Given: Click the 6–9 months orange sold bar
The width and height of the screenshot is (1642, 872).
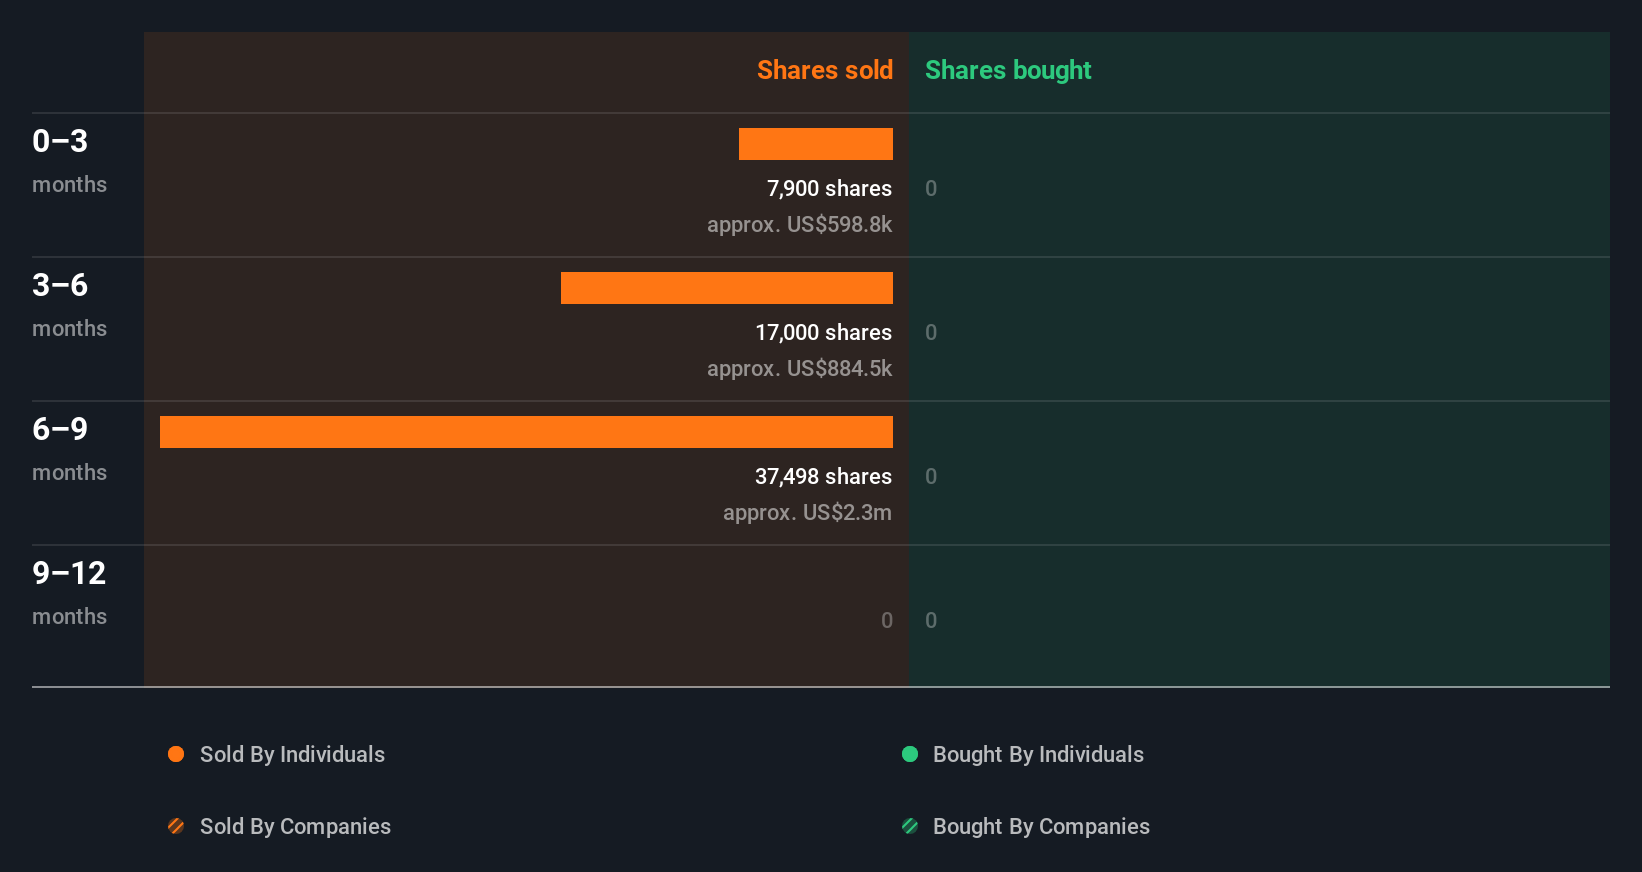Looking at the screenshot, I should pos(526,432).
